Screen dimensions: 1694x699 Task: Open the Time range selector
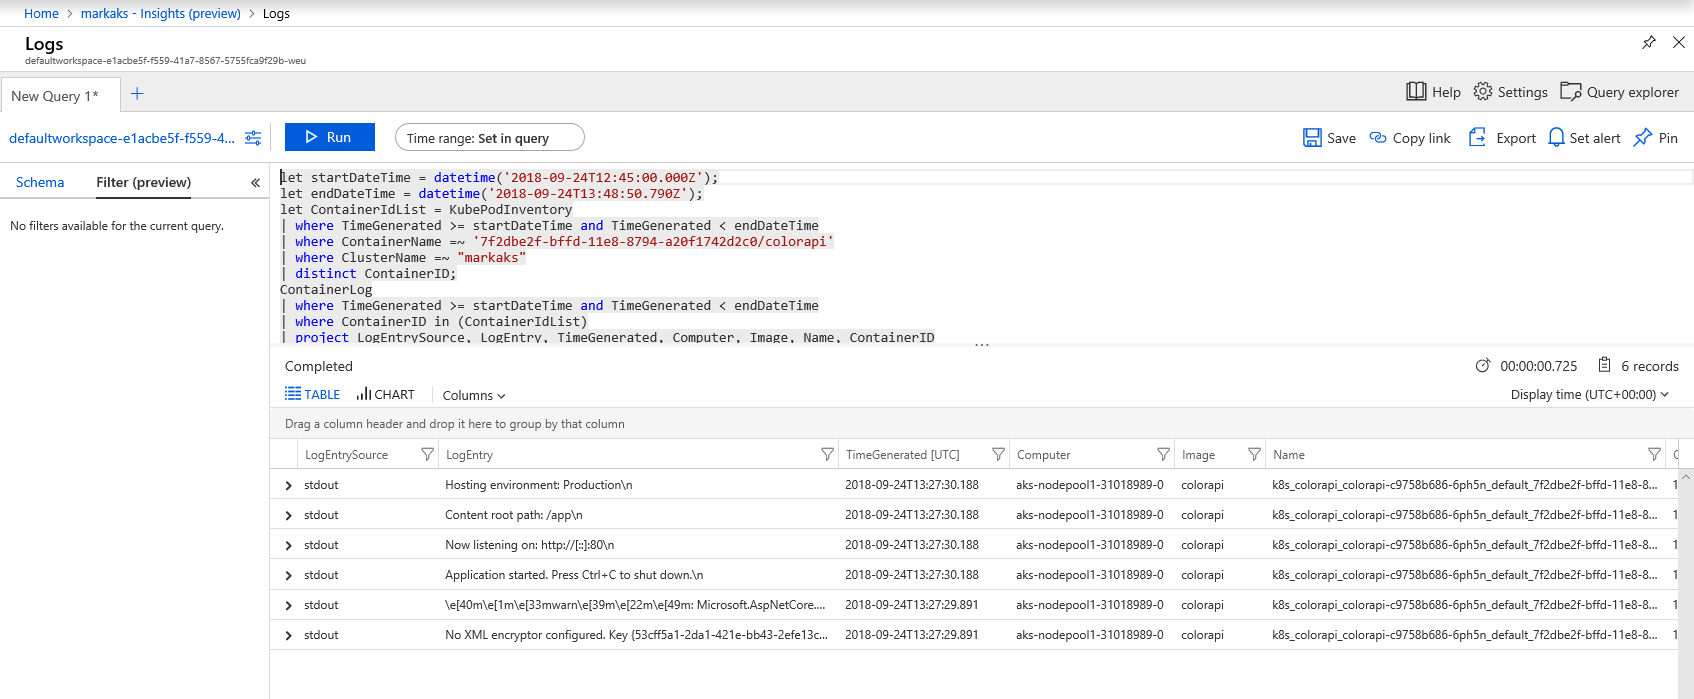coord(489,138)
